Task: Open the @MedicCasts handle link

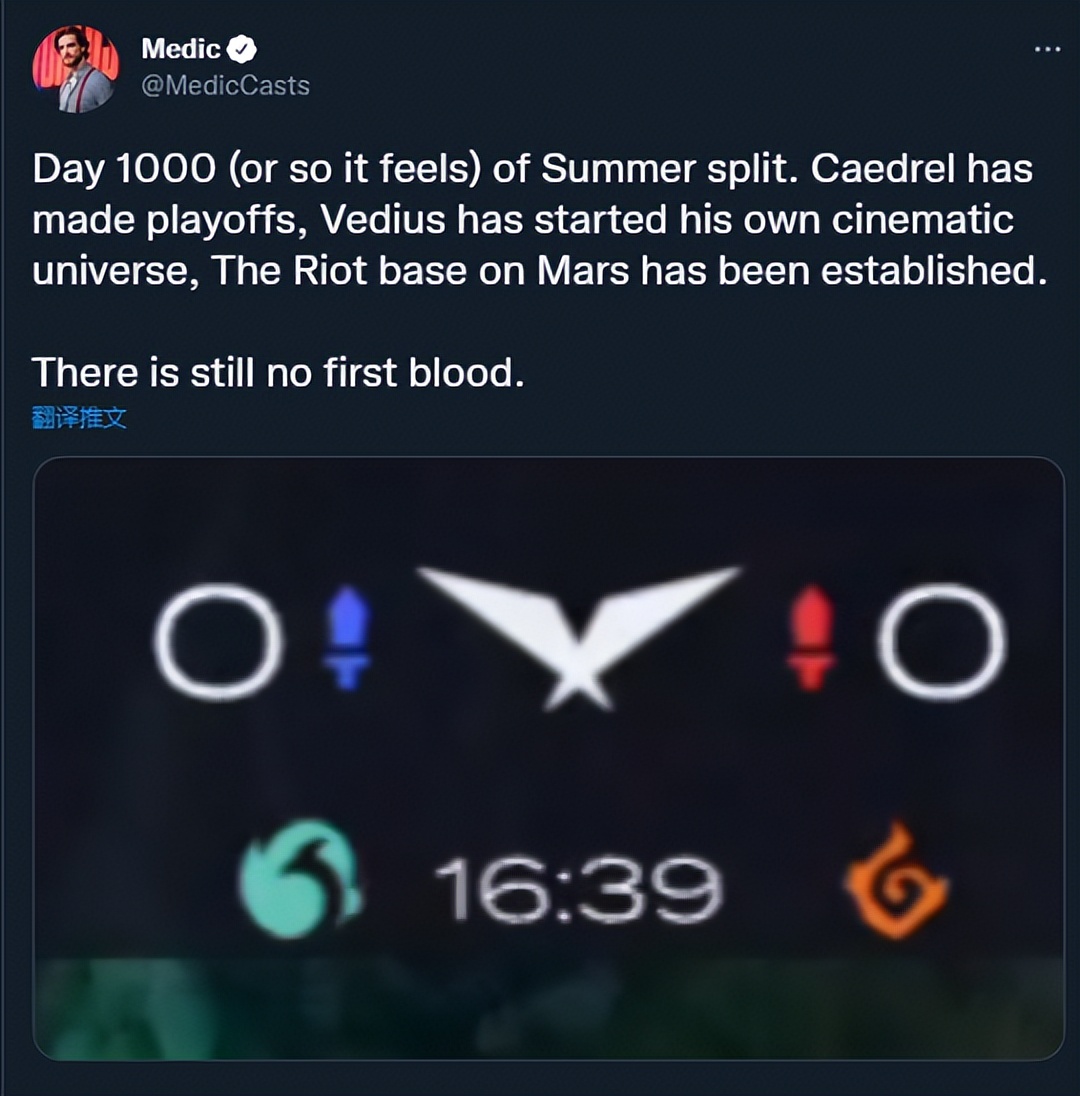Action: click(x=225, y=85)
